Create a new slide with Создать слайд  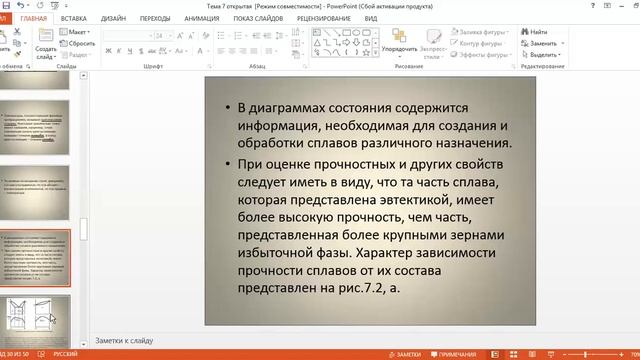pyautogui.click(x=46, y=44)
